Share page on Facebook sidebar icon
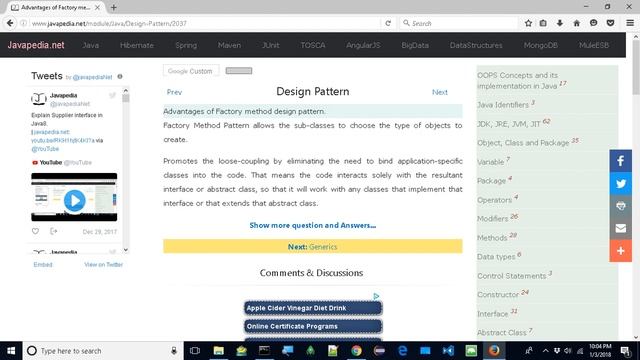 (620, 161)
